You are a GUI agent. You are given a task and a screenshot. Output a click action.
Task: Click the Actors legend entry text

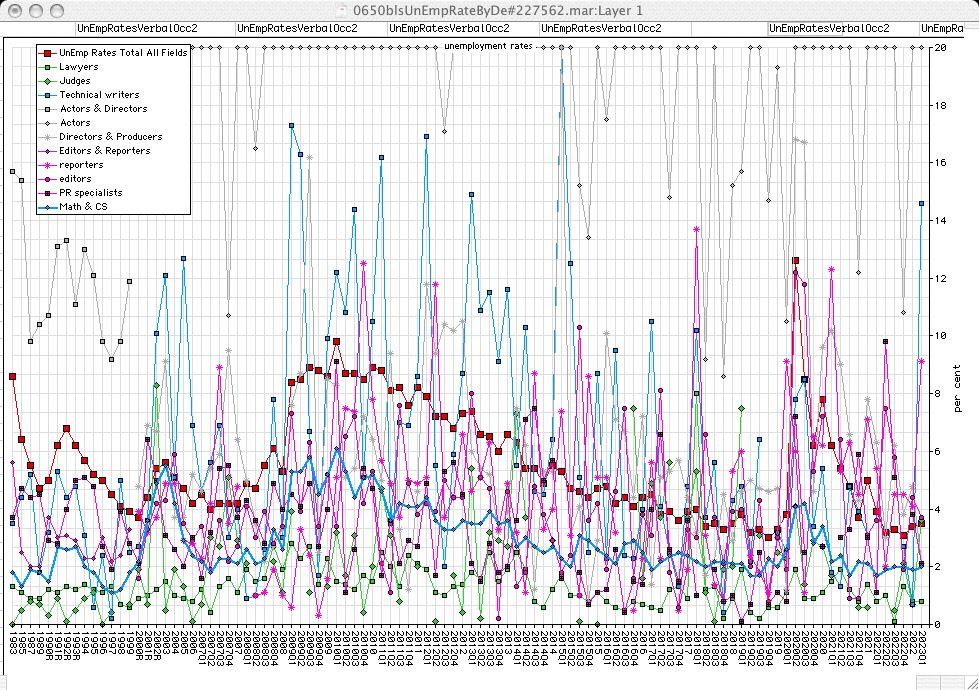click(75, 123)
